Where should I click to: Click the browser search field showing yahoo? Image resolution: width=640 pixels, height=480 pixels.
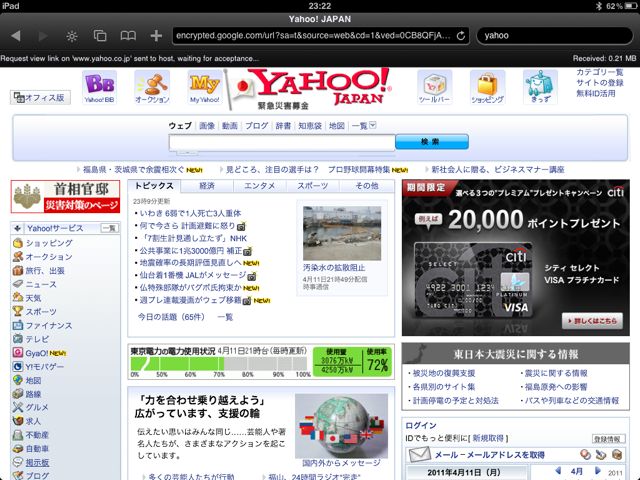tap(555, 36)
